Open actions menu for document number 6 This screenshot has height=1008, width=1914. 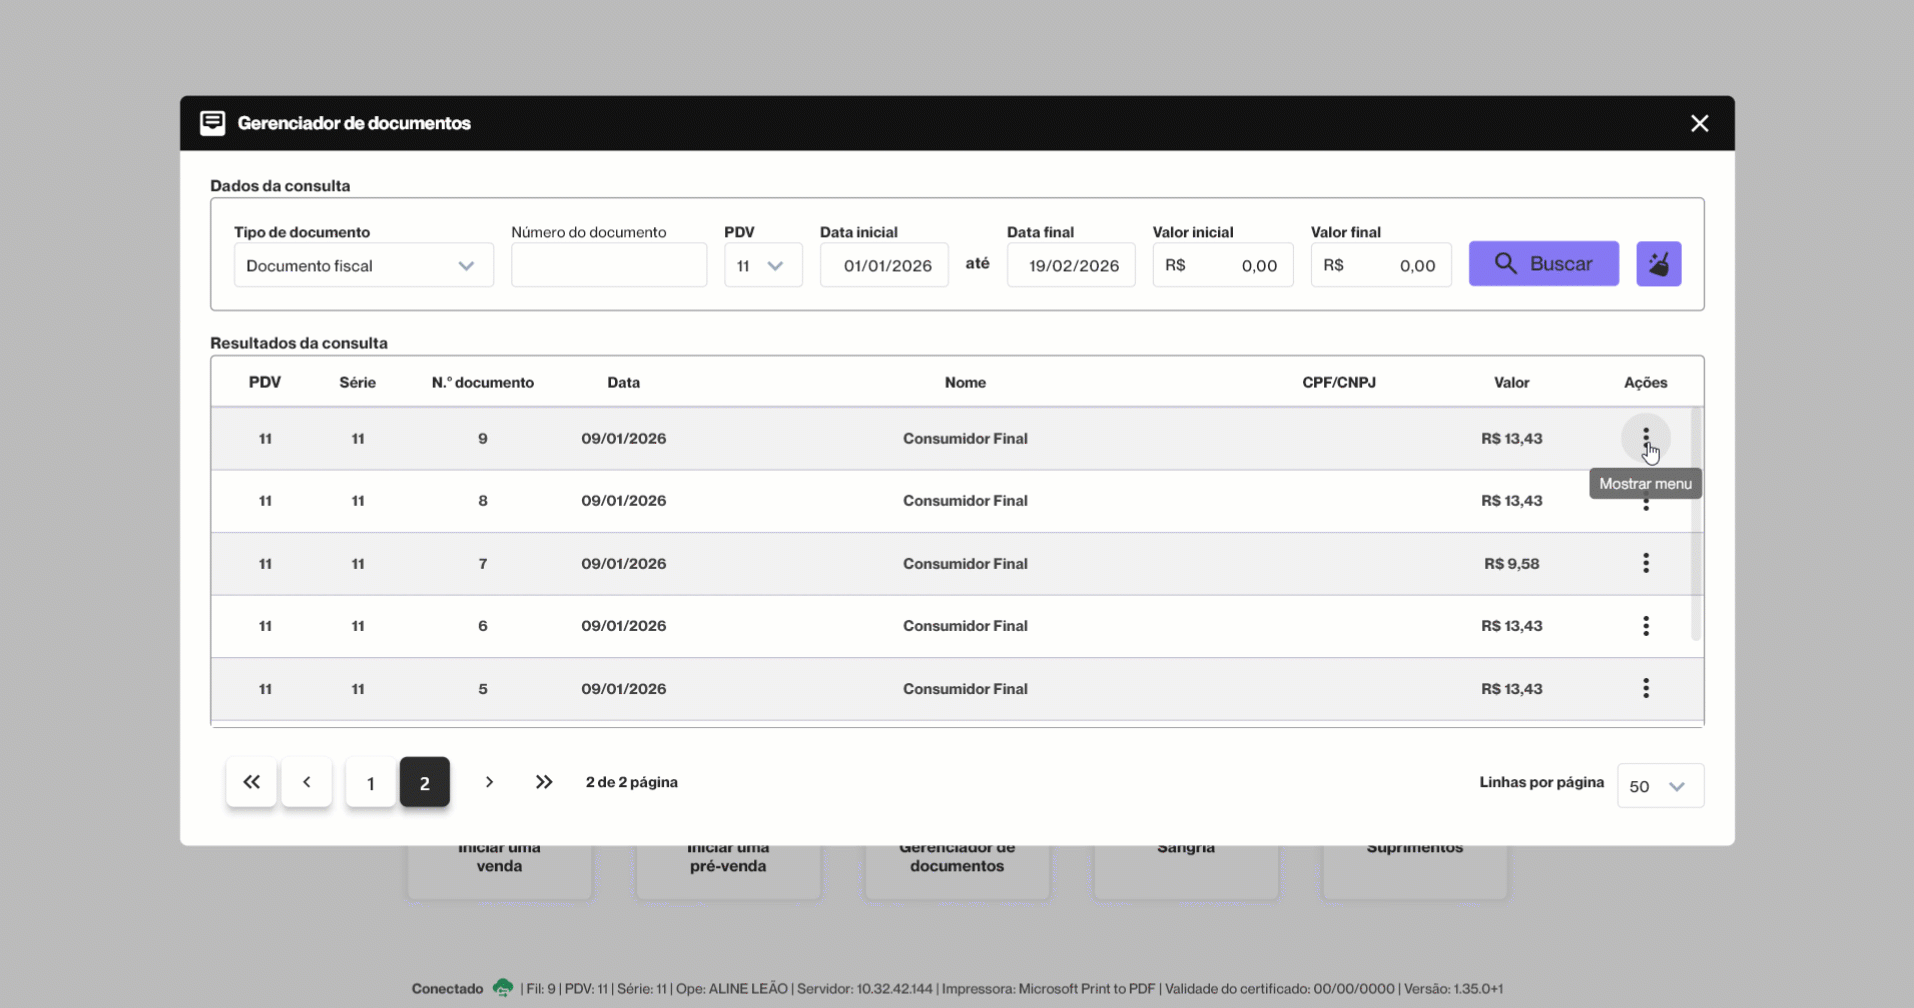[1645, 626]
